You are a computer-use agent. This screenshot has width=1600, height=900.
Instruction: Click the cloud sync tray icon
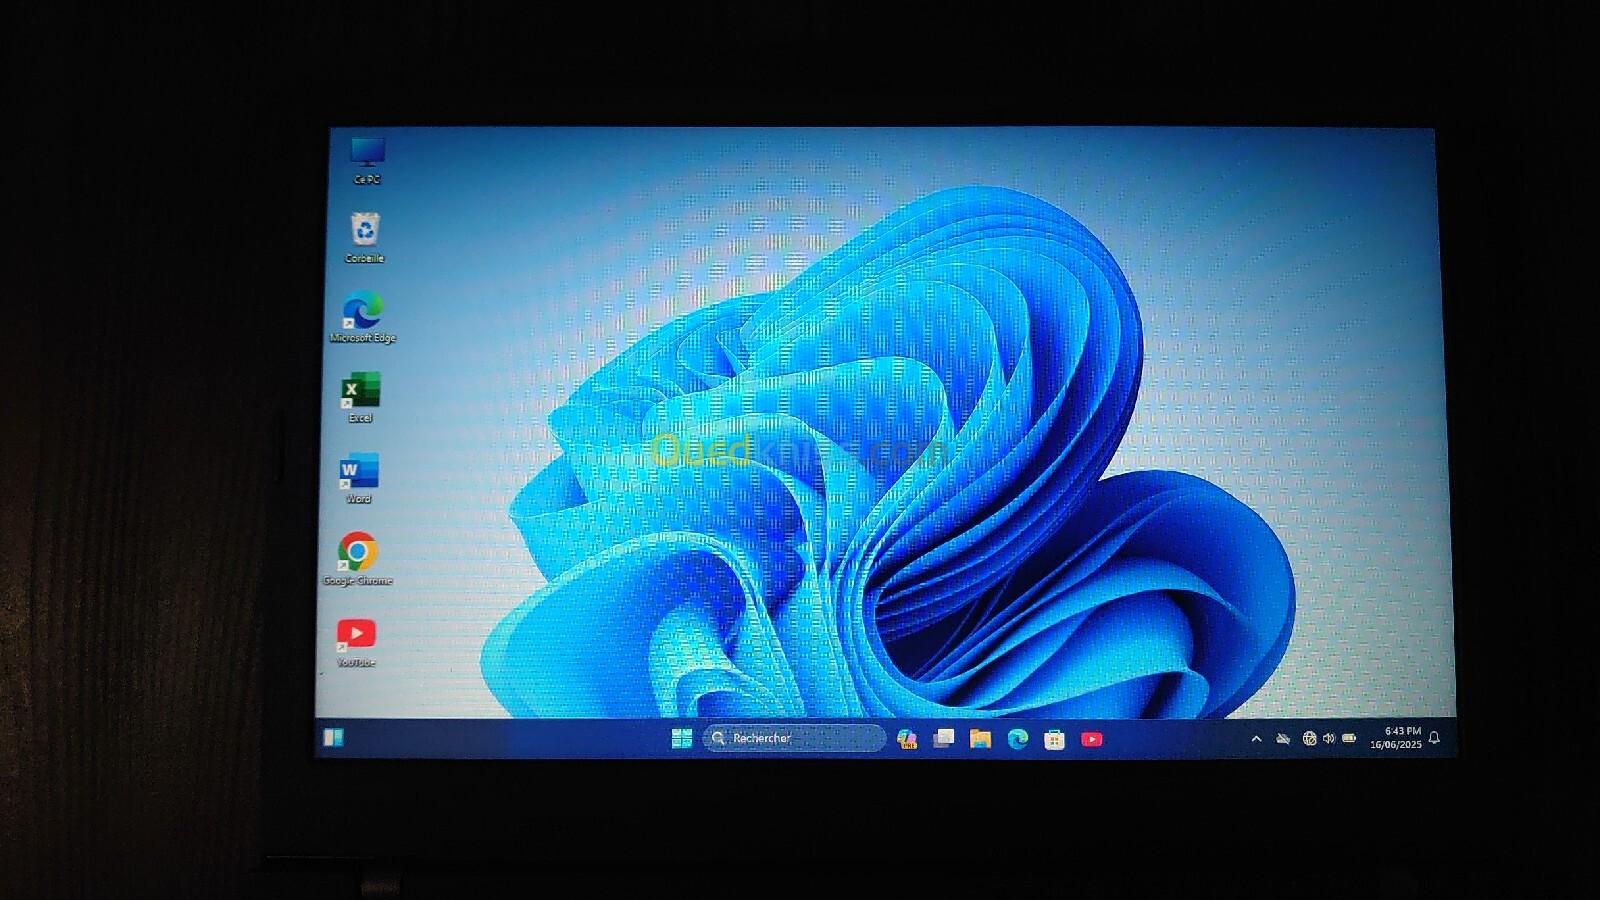click(x=1283, y=739)
